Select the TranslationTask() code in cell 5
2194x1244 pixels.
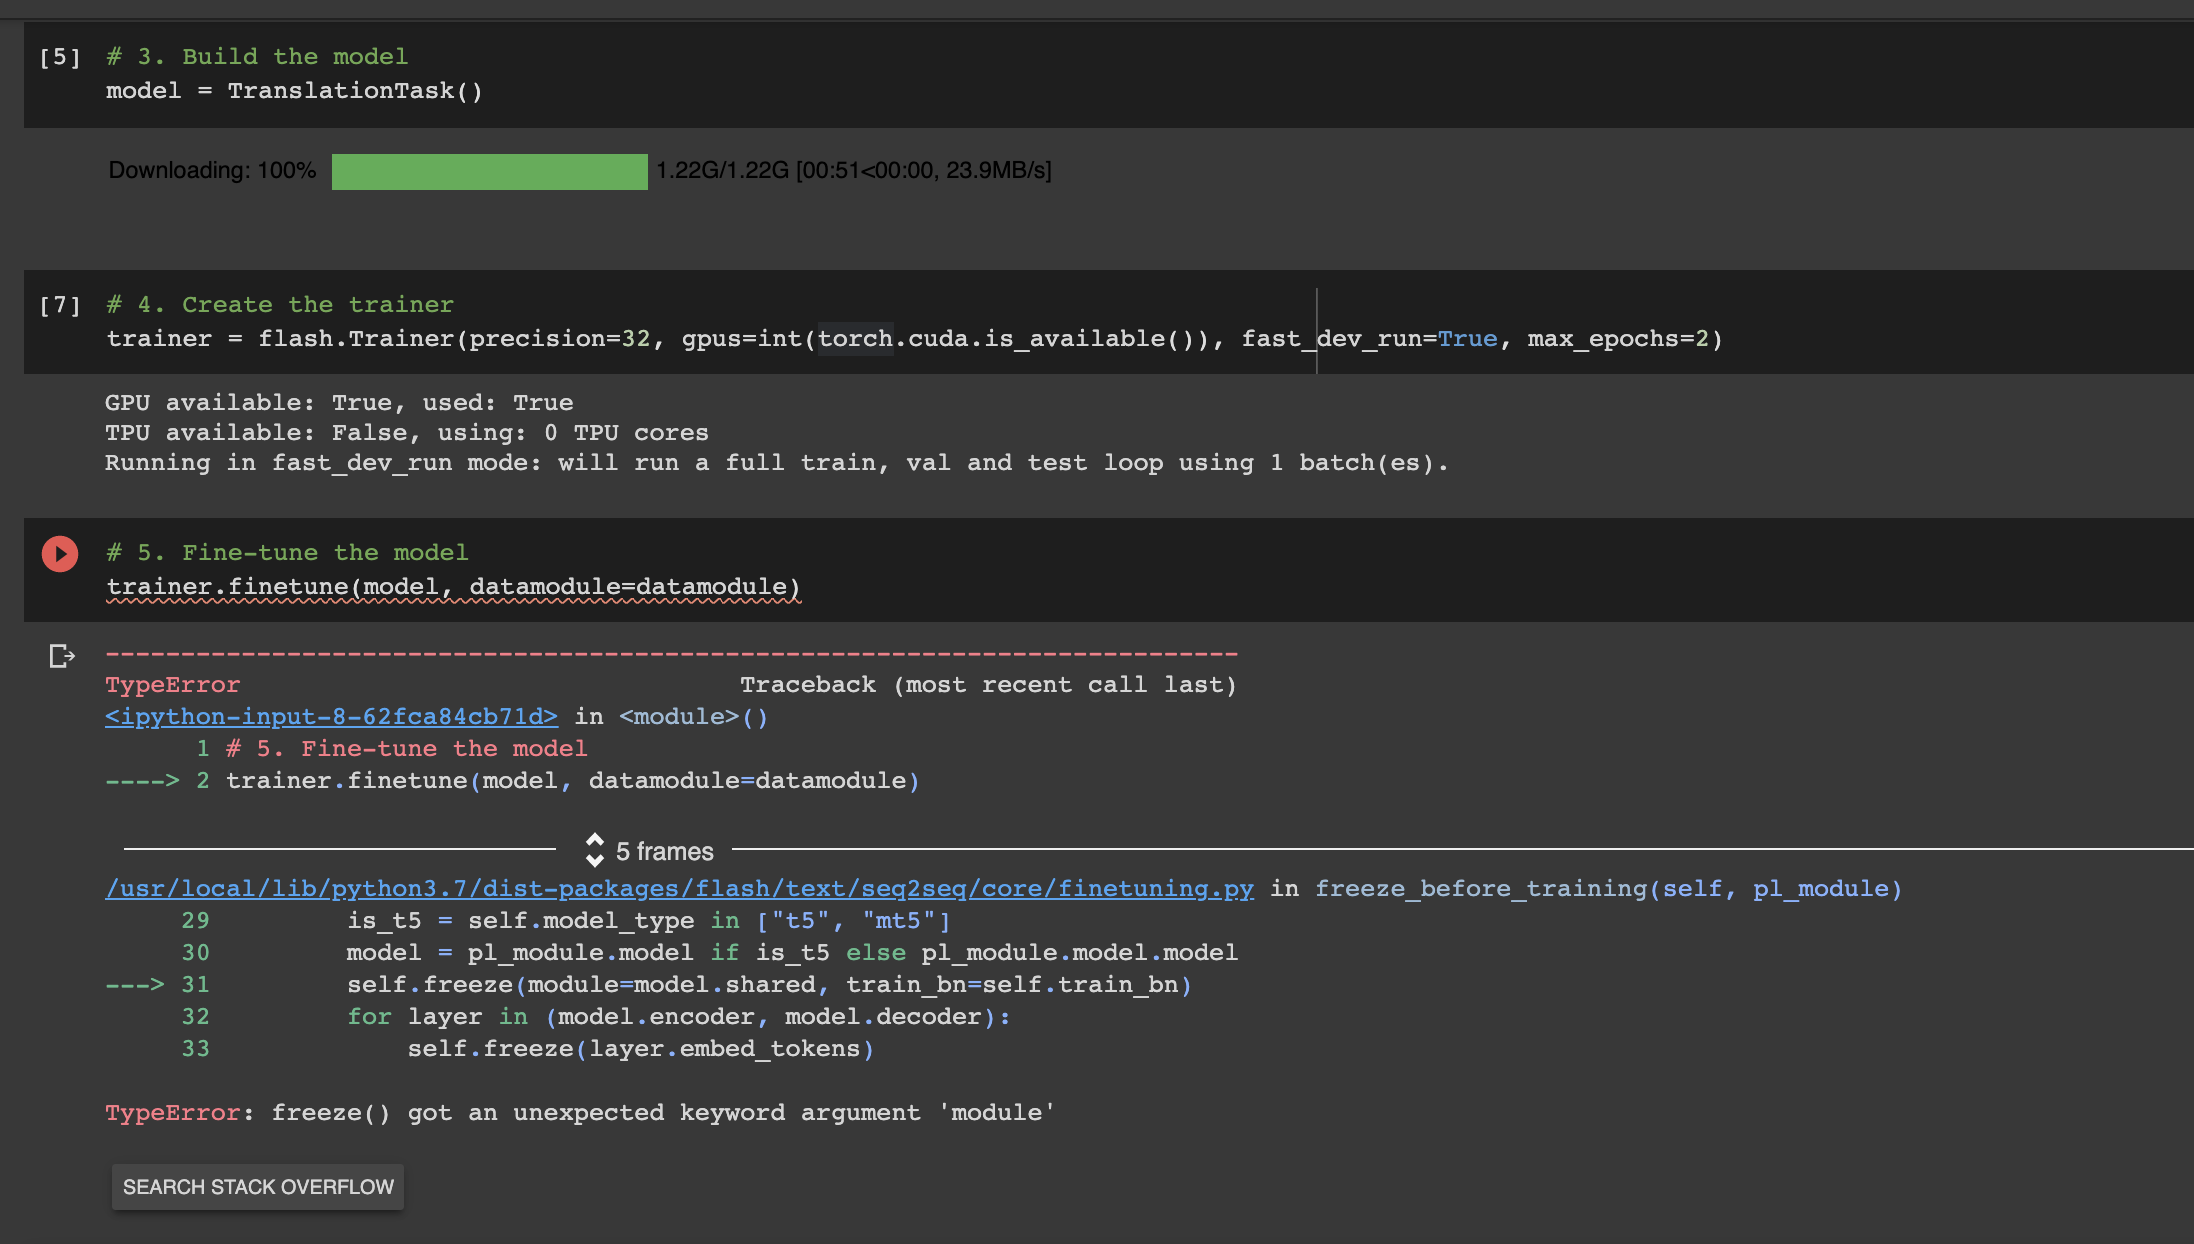[x=354, y=90]
